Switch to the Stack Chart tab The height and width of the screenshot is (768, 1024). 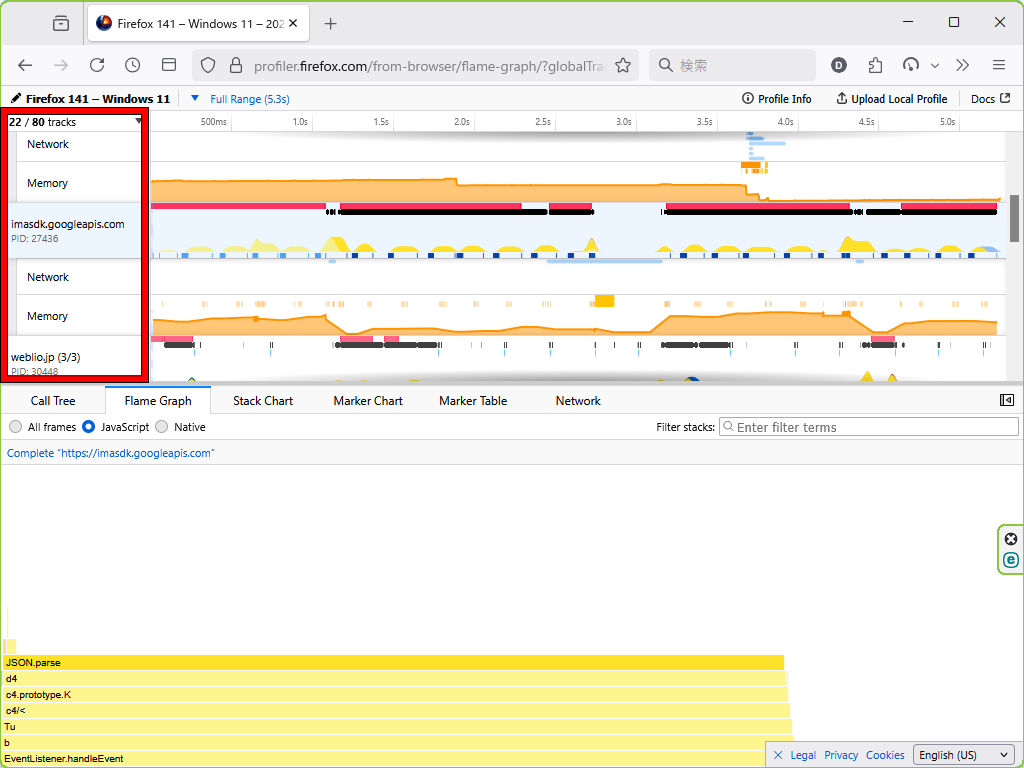(x=263, y=401)
